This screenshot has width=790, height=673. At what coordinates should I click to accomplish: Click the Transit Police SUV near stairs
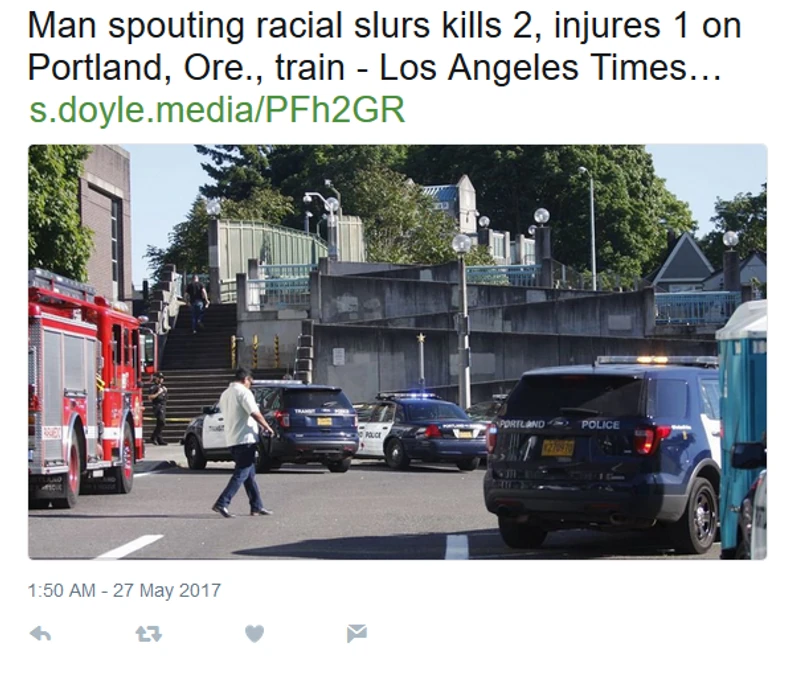272,427
